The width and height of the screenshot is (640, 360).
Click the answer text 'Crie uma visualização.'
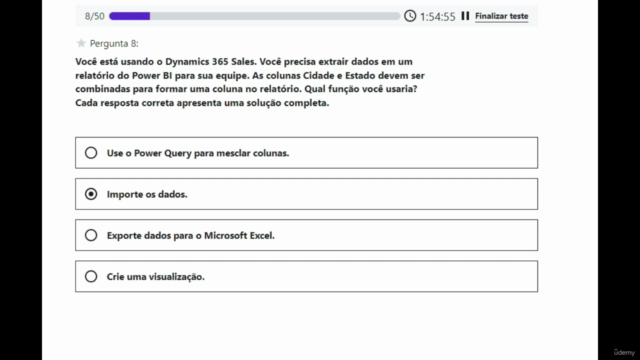(x=156, y=277)
